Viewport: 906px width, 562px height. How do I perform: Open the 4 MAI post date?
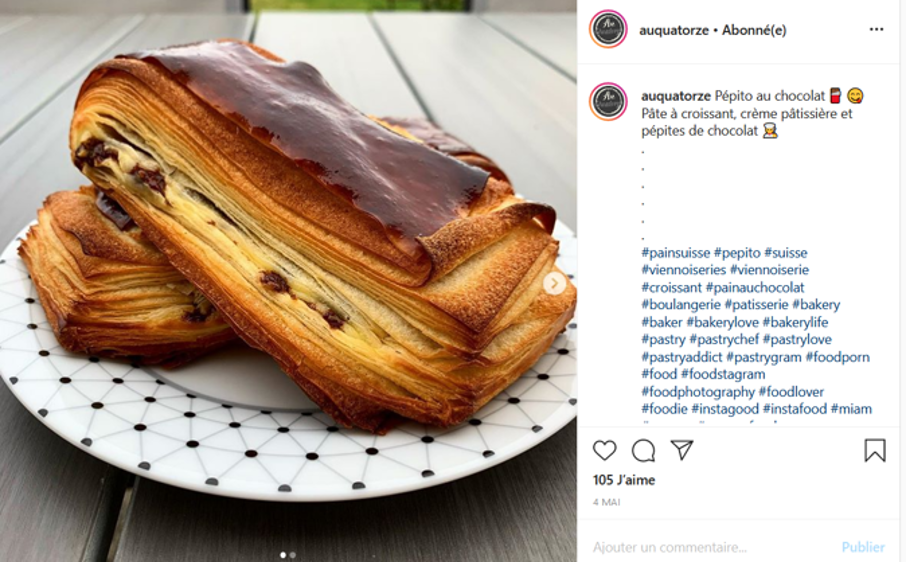tap(606, 502)
